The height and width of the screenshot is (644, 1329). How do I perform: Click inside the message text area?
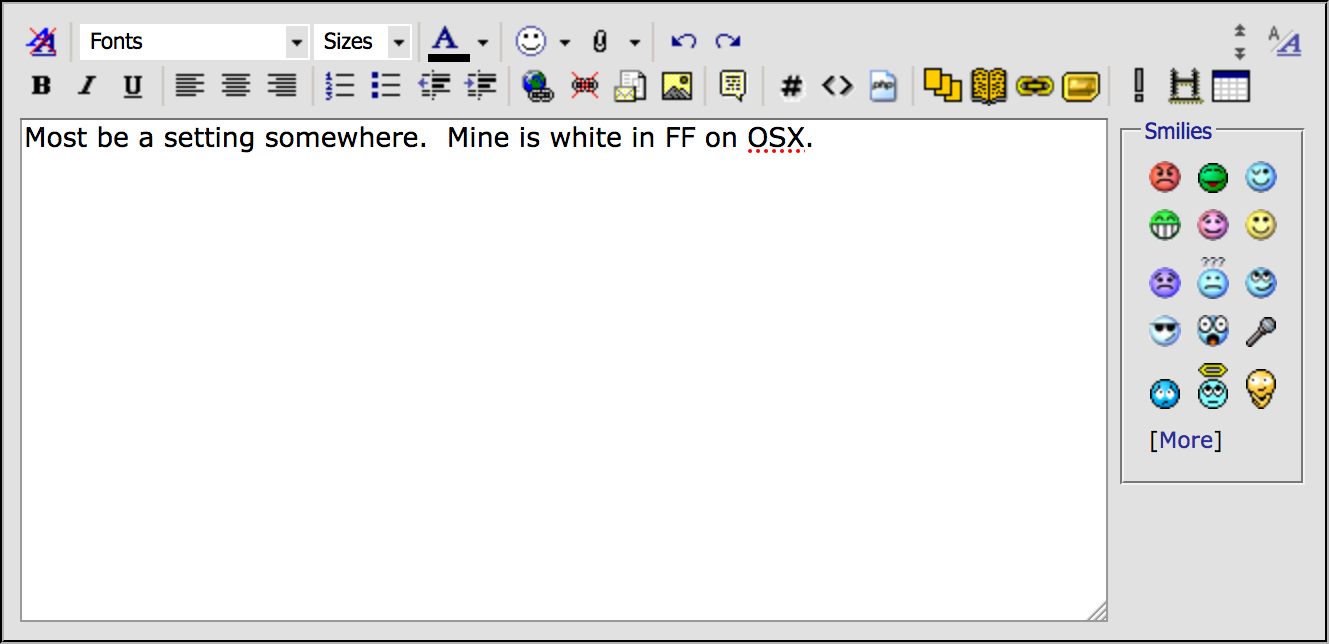pyautogui.click(x=564, y=371)
